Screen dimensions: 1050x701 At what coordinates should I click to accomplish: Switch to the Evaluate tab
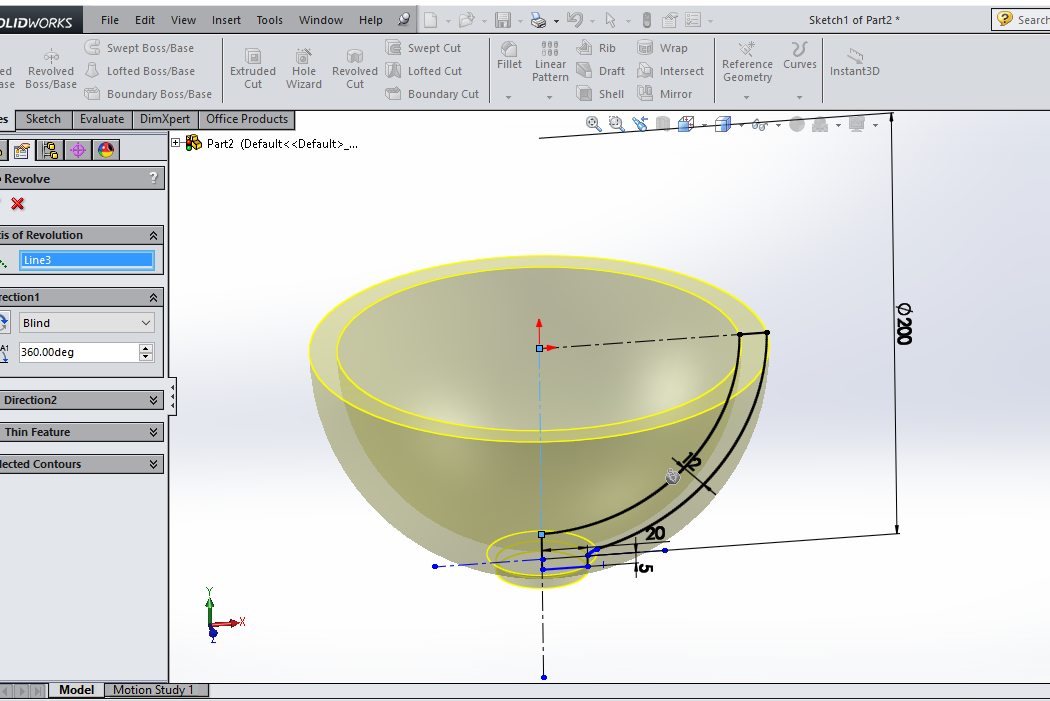pos(102,119)
